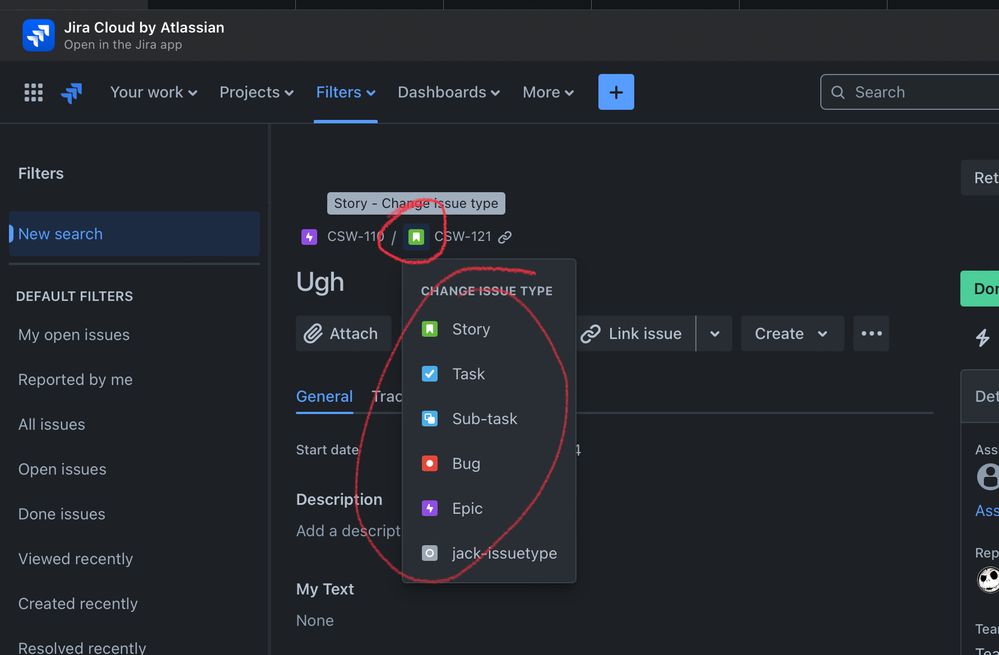Click the DEFAULT FILTERS section heading
Screen dimensions: 999x655
coord(75,296)
